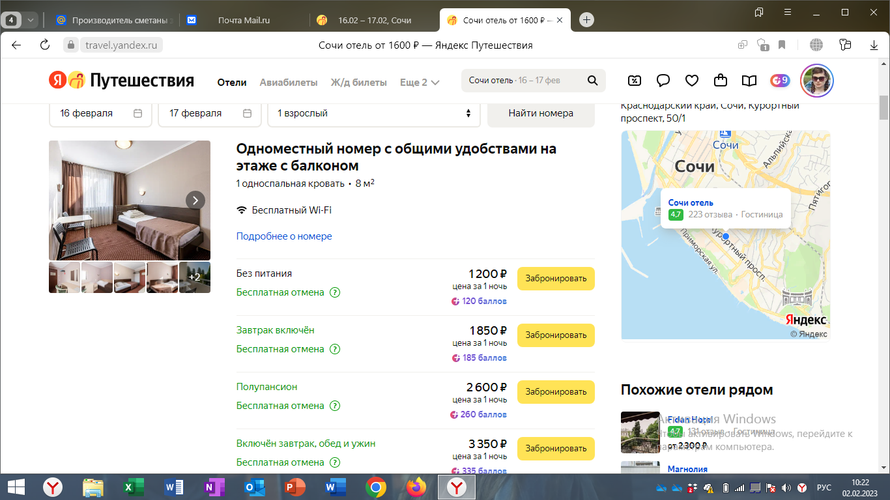
Task: Open the Fidan Hotel thumbnail image
Action: [x=640, y=432]
